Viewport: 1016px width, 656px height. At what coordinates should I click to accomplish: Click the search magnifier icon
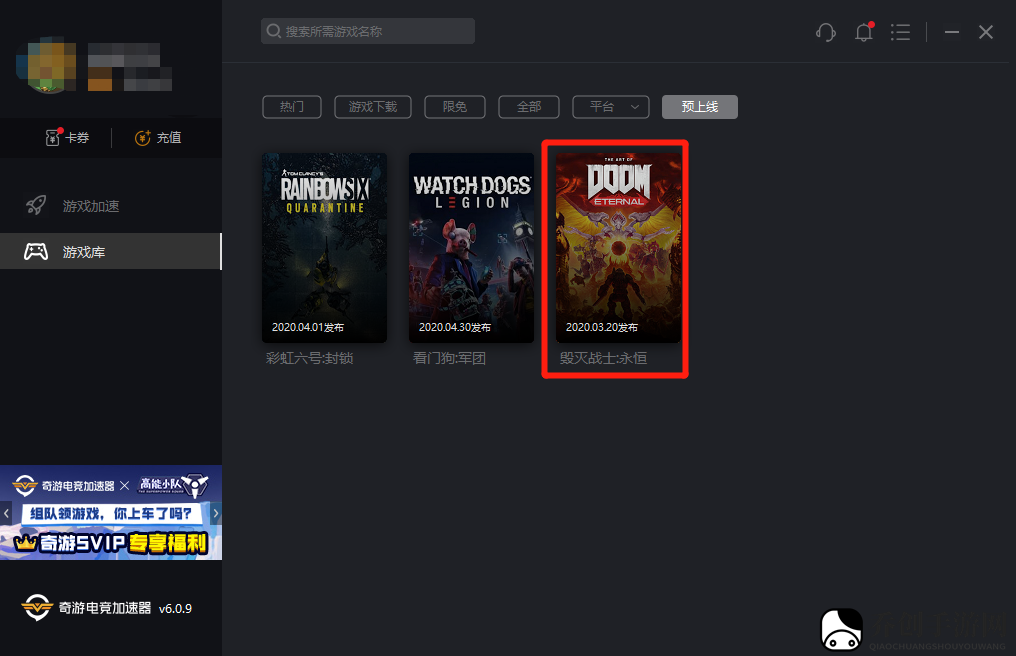coord(273,31)
